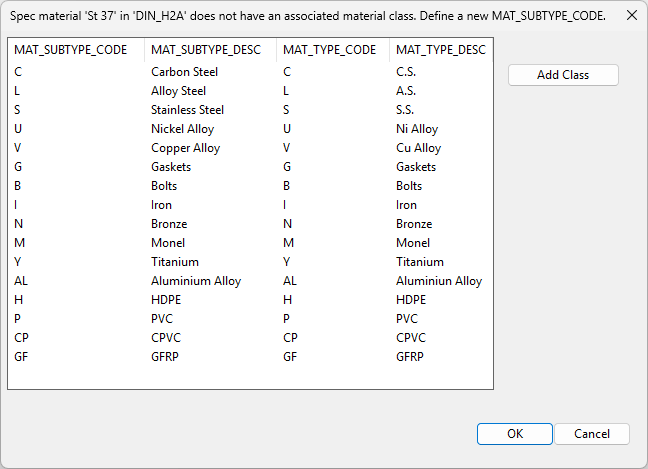Confirm the dialog with OK

click(x=514, y=434)
